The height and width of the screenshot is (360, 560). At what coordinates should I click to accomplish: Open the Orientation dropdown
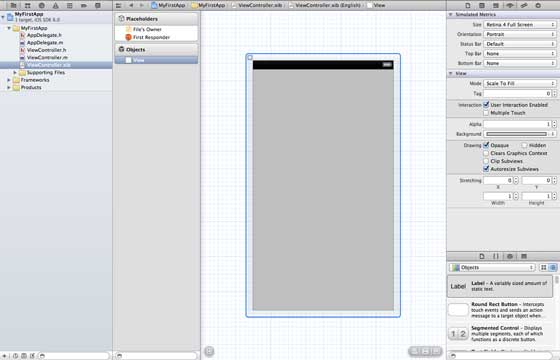520,34
